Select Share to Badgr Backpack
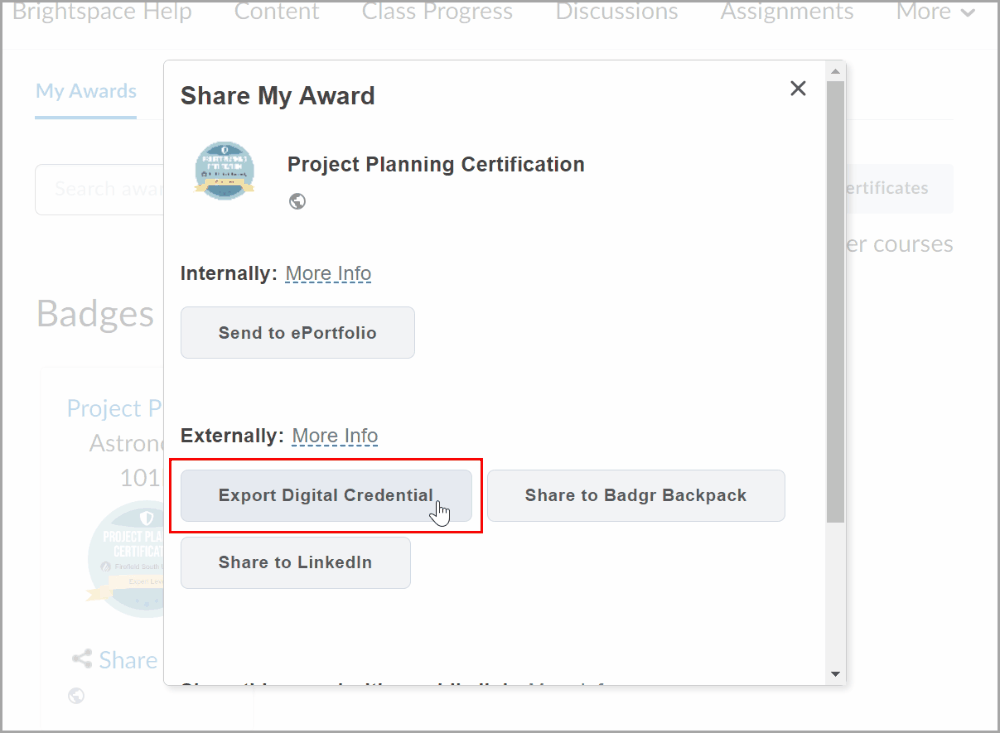 tap(635, 496)
